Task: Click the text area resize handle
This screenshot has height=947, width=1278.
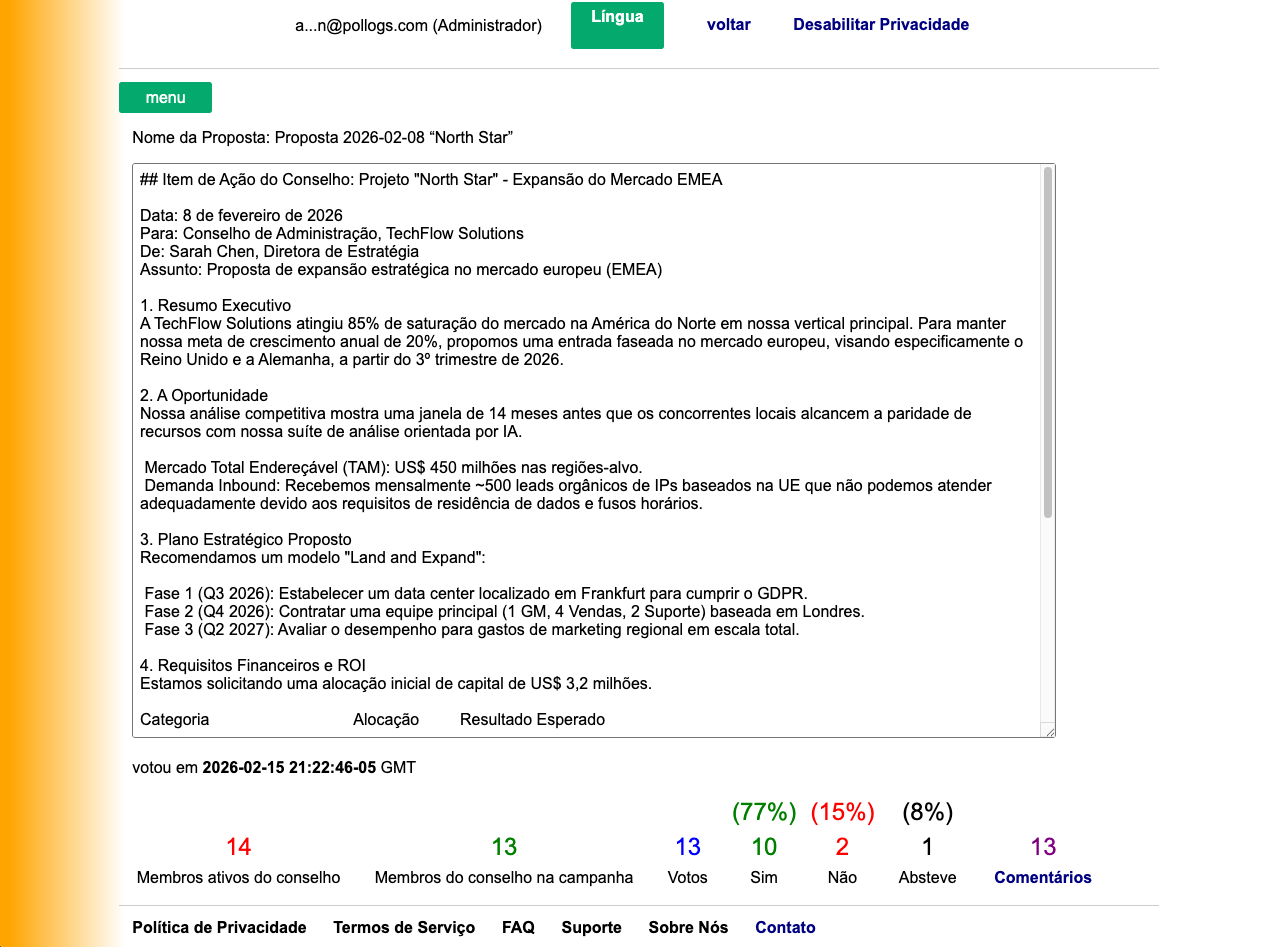Action: pyautogui.click(x=1047, y=730)
